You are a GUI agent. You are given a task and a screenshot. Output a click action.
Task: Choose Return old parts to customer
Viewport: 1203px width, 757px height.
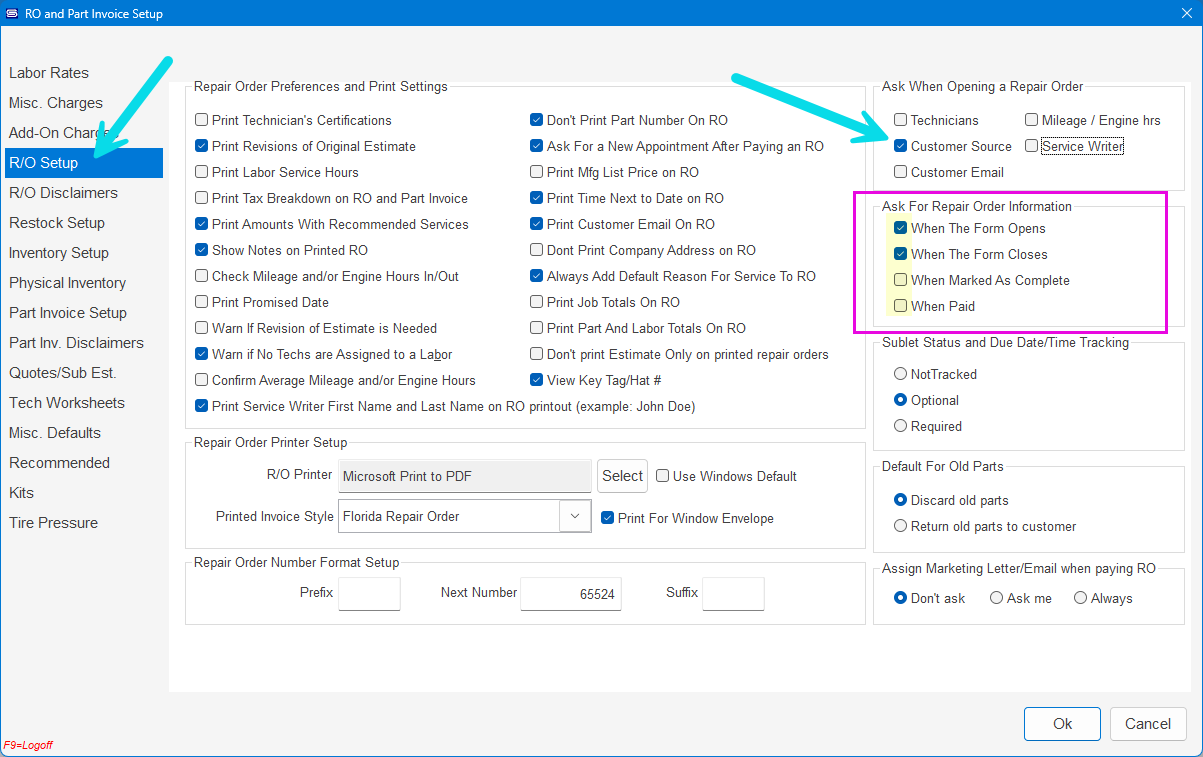point(901,526)
